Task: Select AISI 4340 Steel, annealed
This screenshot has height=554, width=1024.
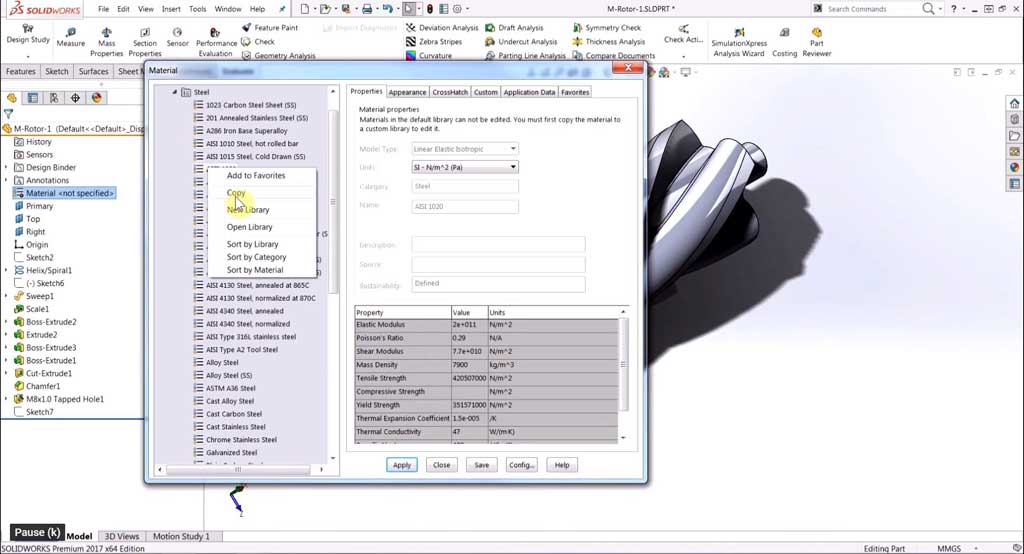Action: pyautogui.click(x=244, y=311)
